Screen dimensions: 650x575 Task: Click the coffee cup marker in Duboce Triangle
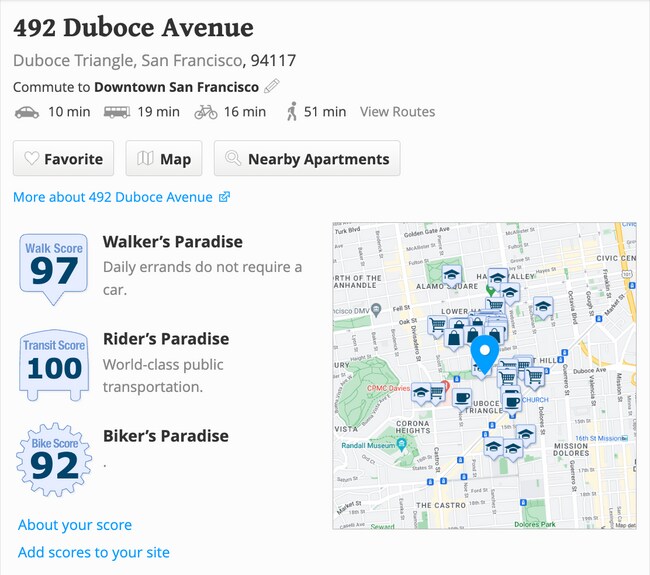click(461, 398)
